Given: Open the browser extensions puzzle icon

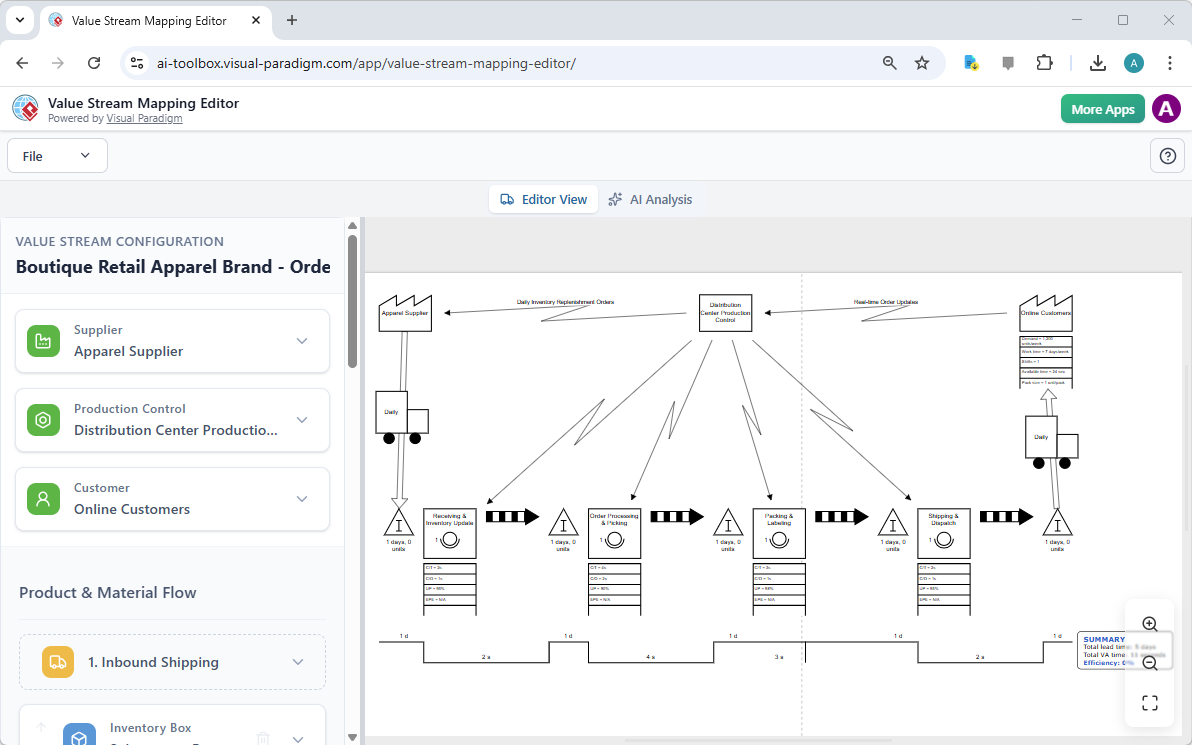Looking at the screenshot, I should click(x=1044, y=62).
